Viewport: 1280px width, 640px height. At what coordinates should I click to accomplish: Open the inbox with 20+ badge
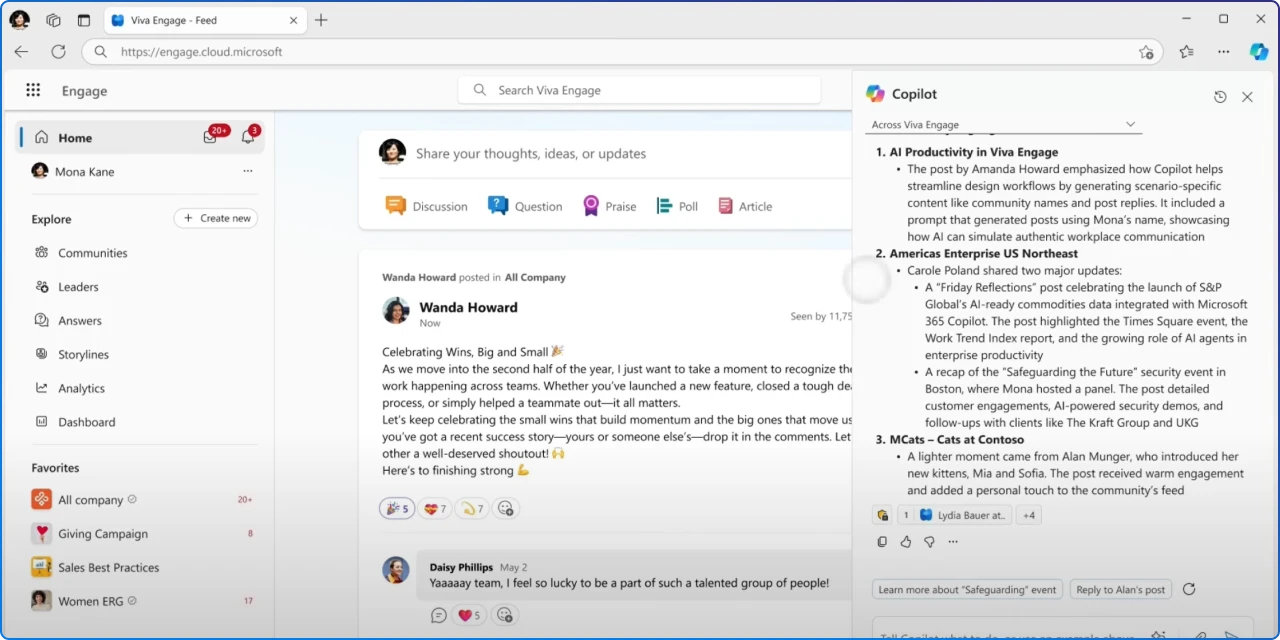(211, 137)
